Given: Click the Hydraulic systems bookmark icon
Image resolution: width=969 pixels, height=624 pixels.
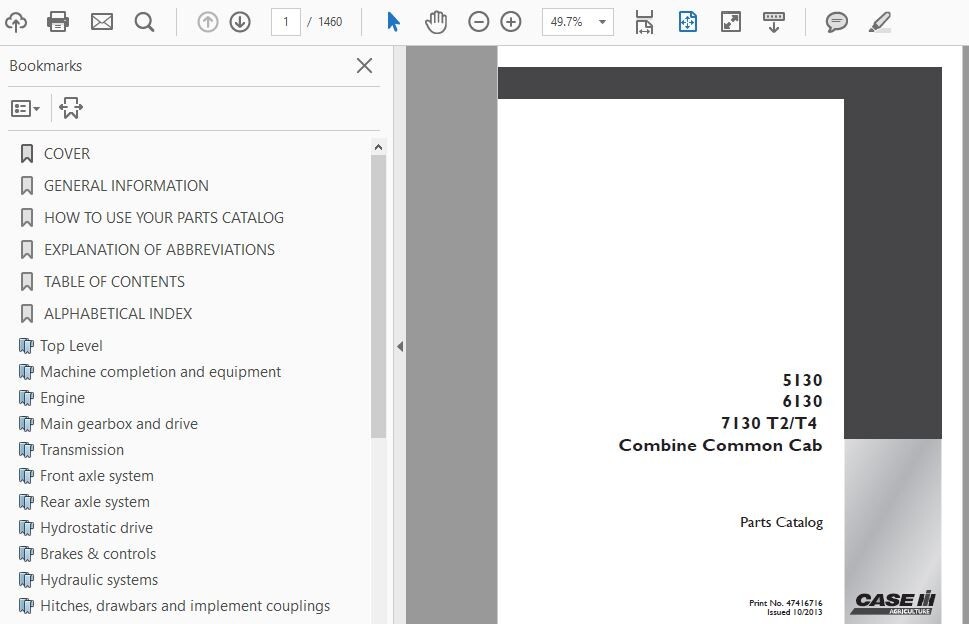Looking at the screenshot, I should [26, 580].
